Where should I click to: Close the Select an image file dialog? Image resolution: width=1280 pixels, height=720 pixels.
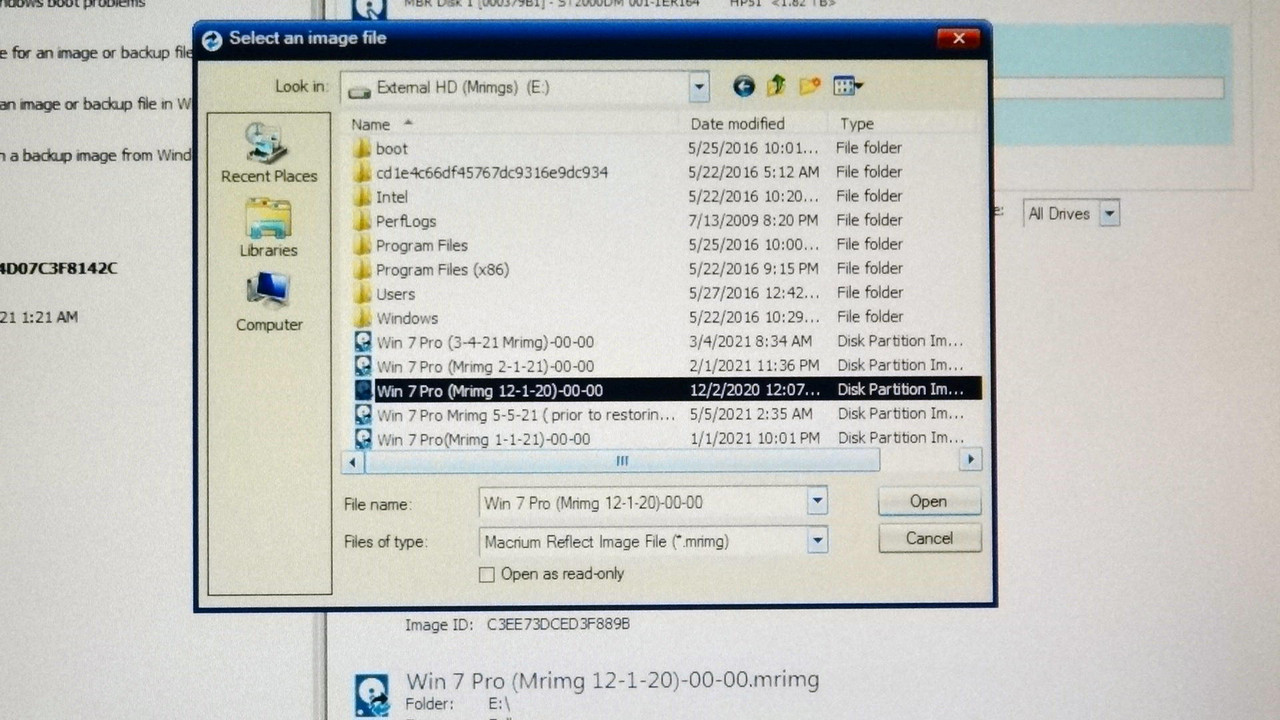coord(958,38)
